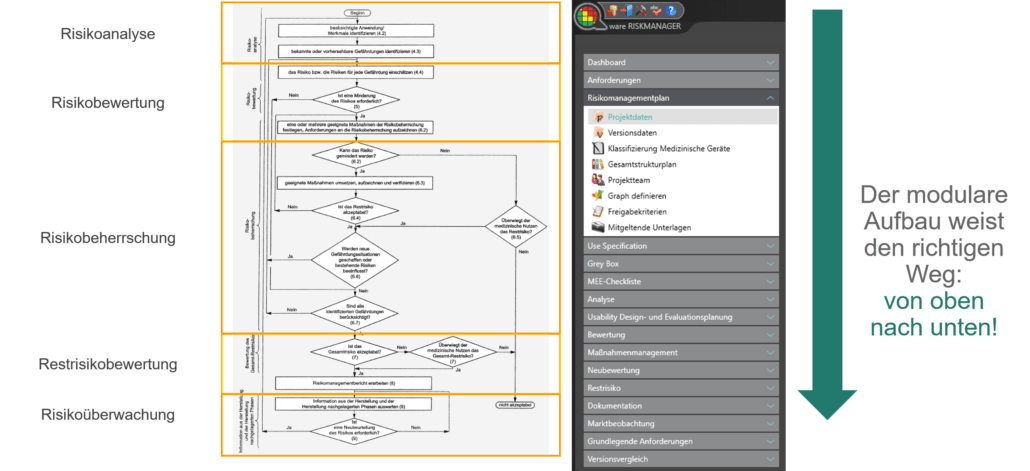Click the Graph definieren icon

click(597, 196)
